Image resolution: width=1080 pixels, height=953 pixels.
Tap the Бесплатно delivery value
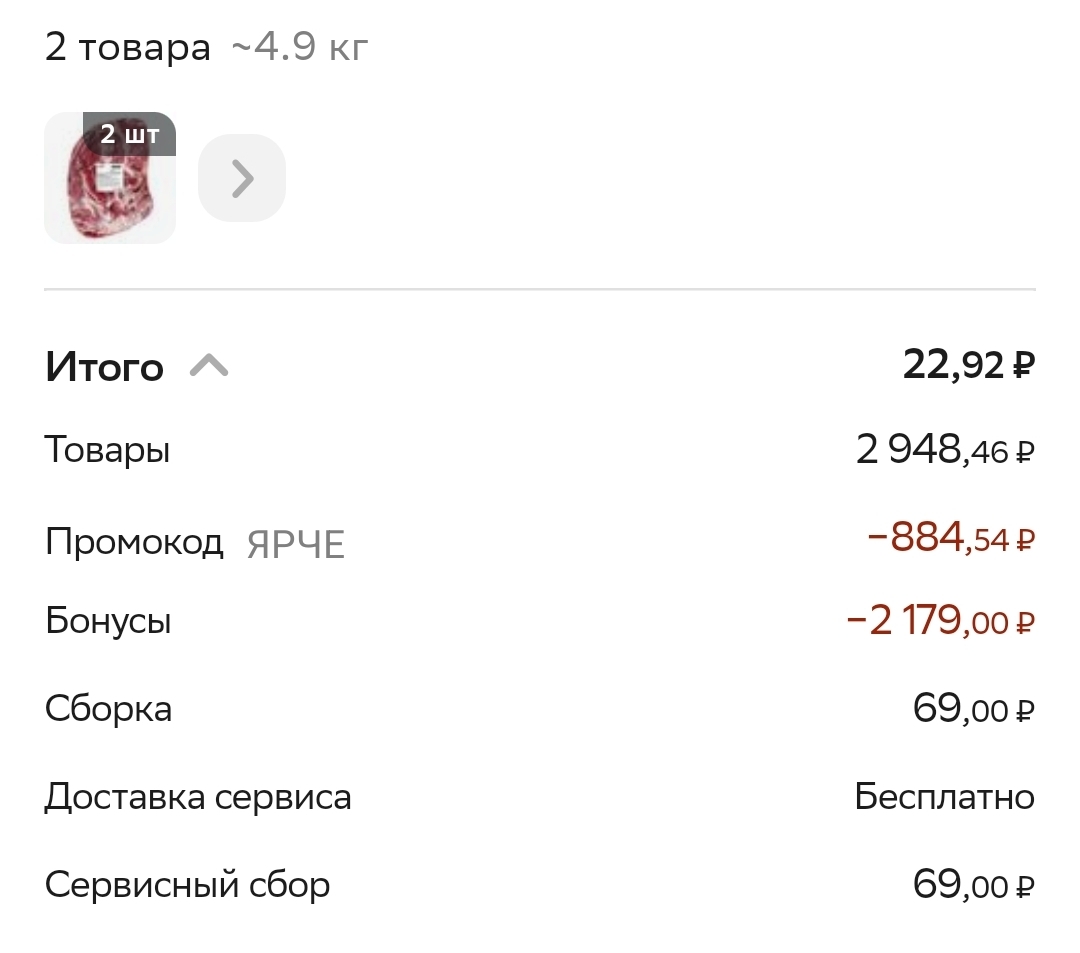pos(944,797)
